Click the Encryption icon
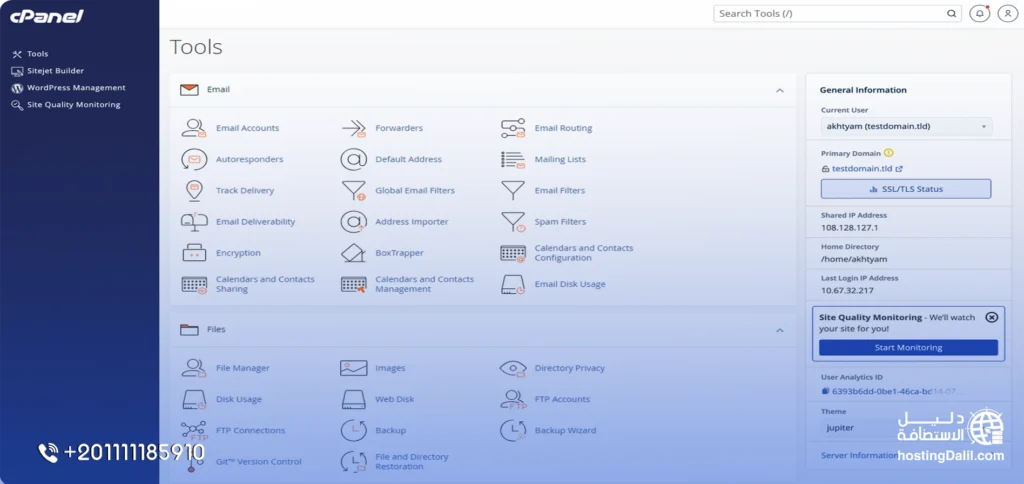1024x484 pixels. [194, 253]
